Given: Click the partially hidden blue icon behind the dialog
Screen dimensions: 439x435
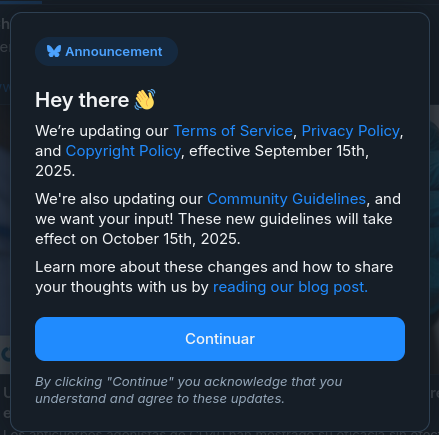Looking at the screenshot, I should (5, 354).
